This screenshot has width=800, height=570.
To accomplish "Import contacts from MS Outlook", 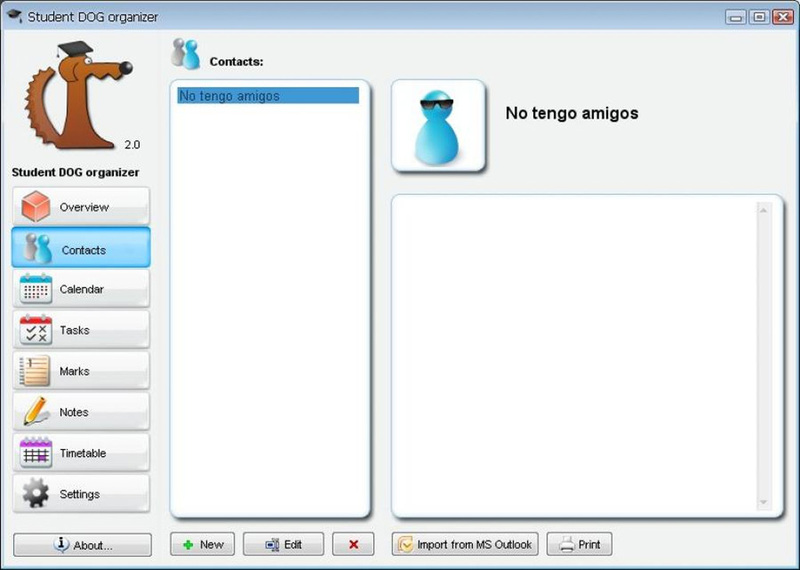I will pos(465,544).
